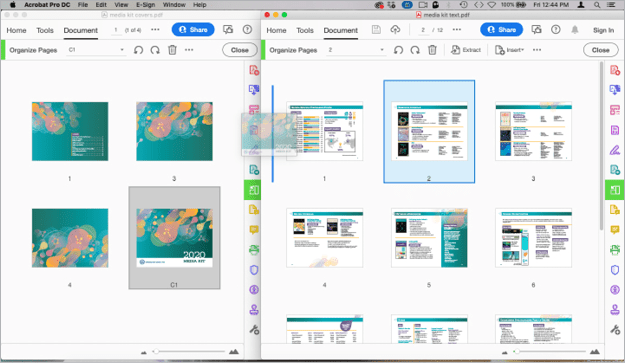Switch to Home tab in text window
The height and width of the screenshot is (363, 625).
(276, 30)
